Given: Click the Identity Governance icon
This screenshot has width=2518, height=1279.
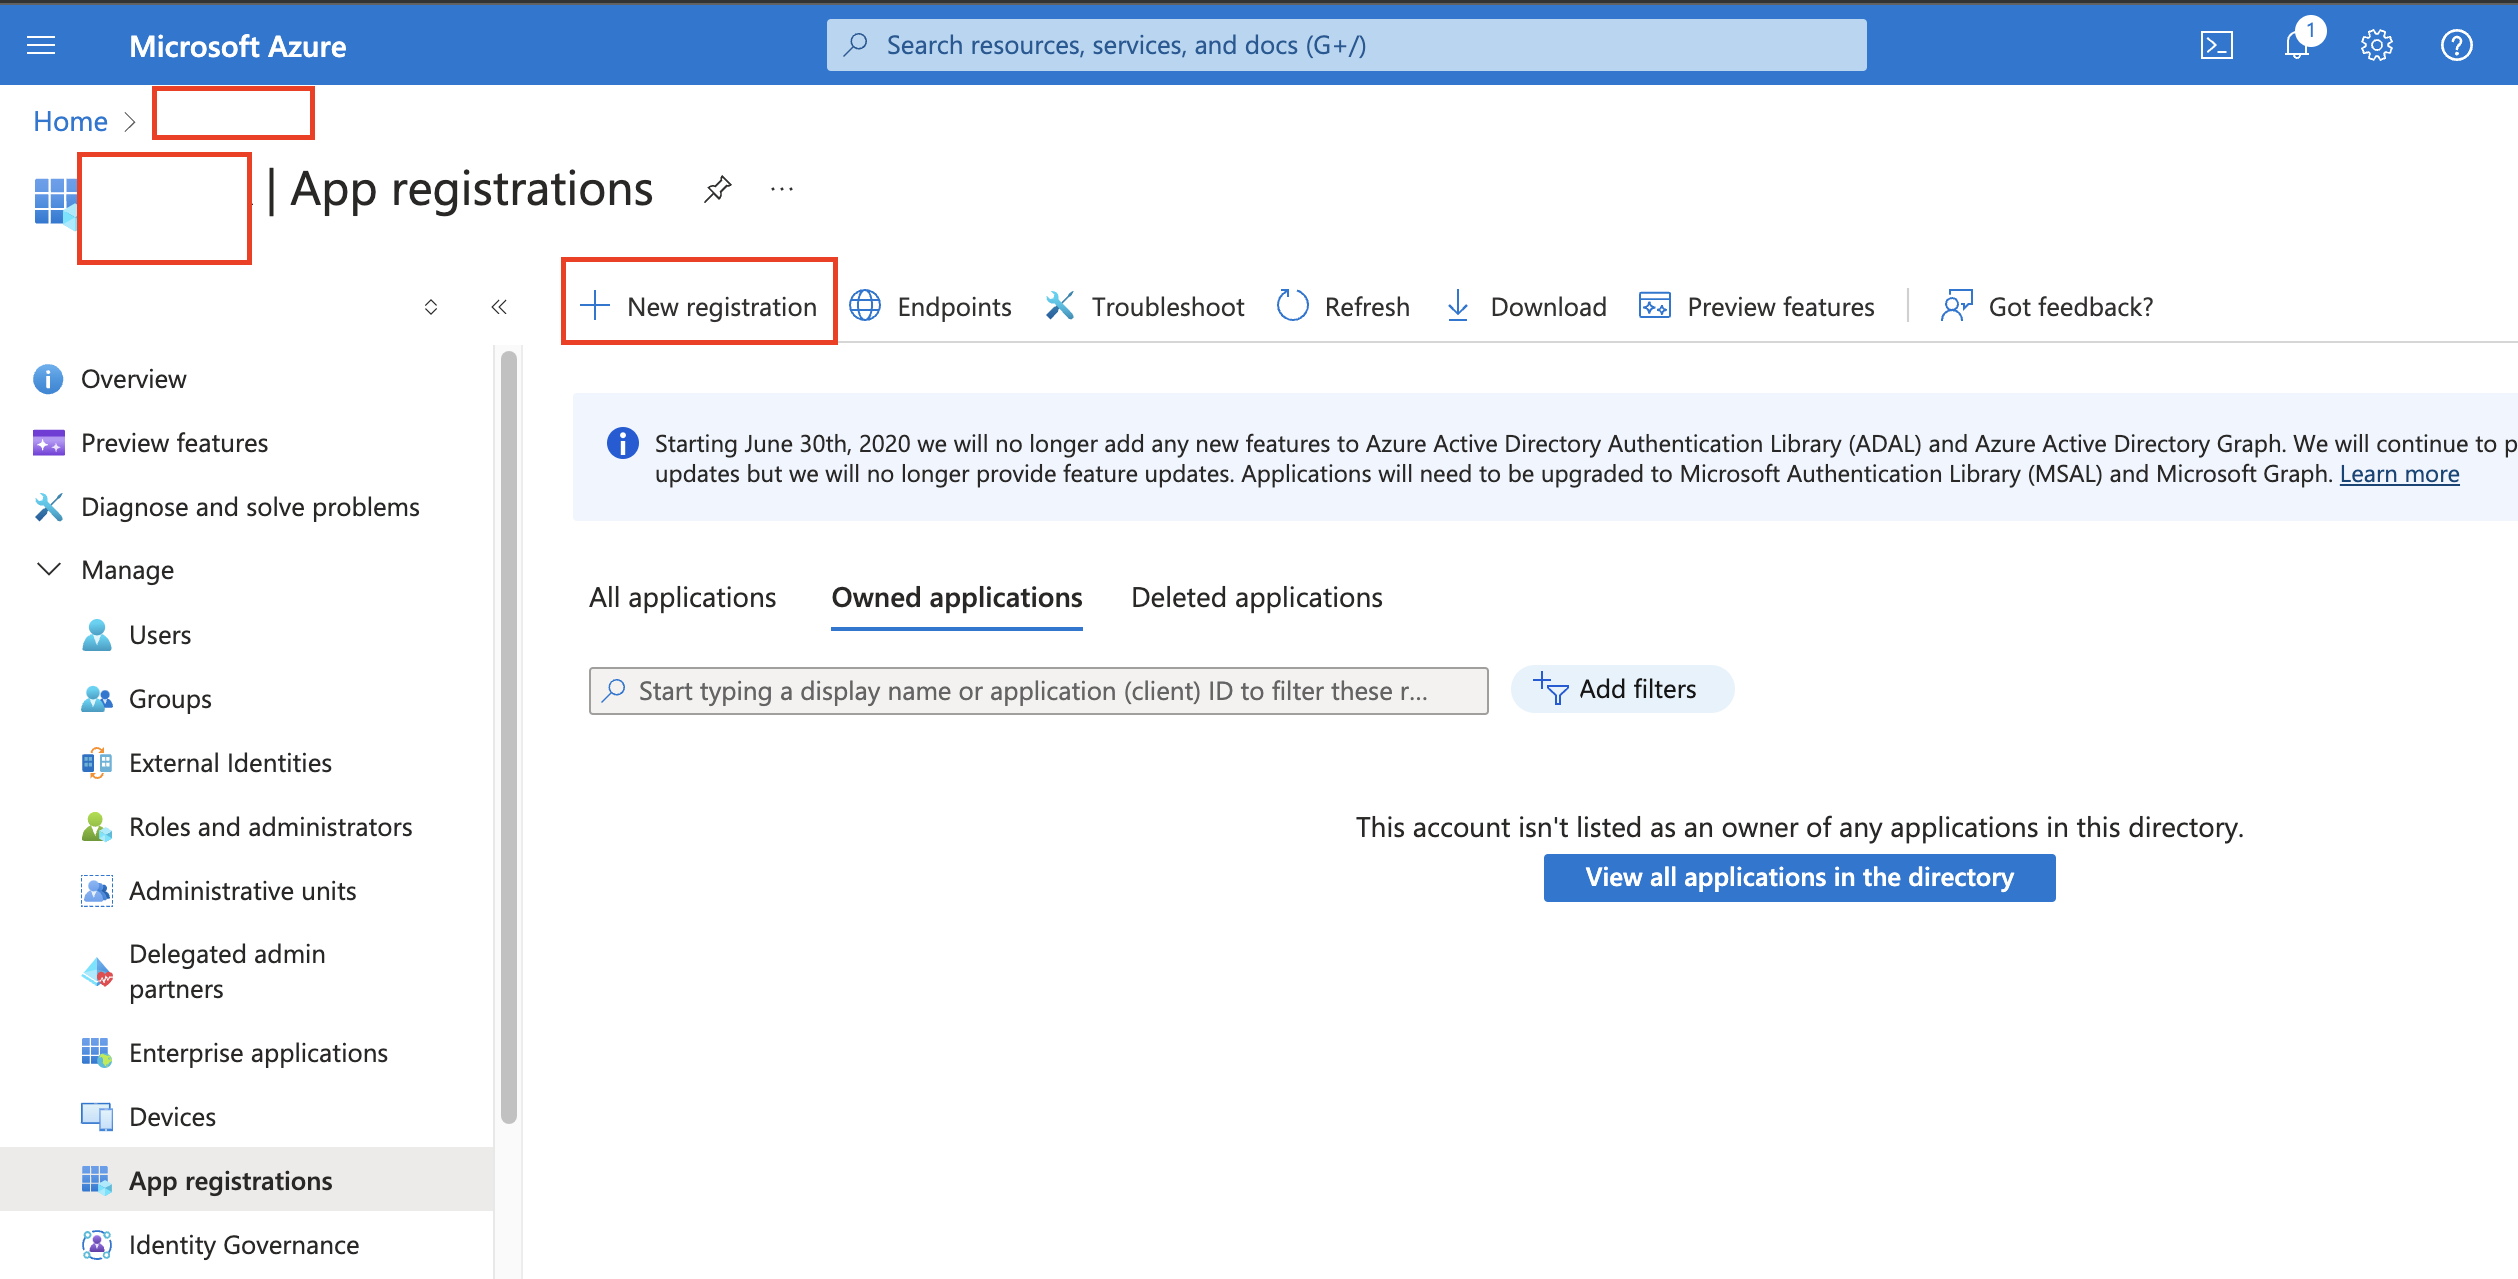Looking at the screenshot, I should (x=96, y=1245).
